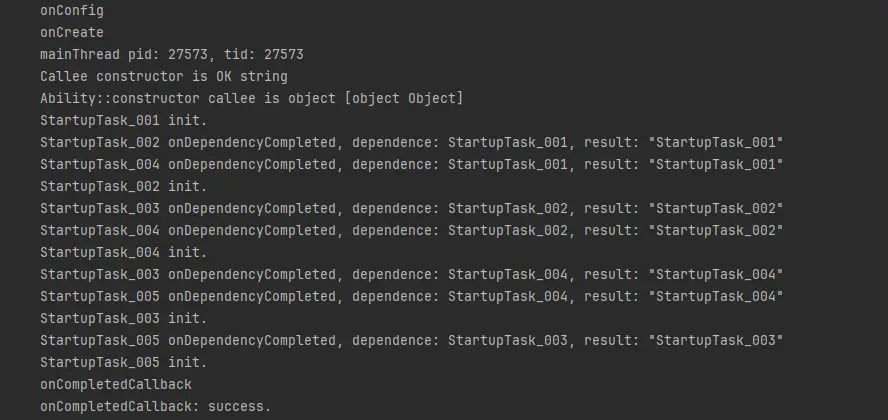888x420 pixels.
Task: Click the onConfig log line
Action: pos(72,11)
